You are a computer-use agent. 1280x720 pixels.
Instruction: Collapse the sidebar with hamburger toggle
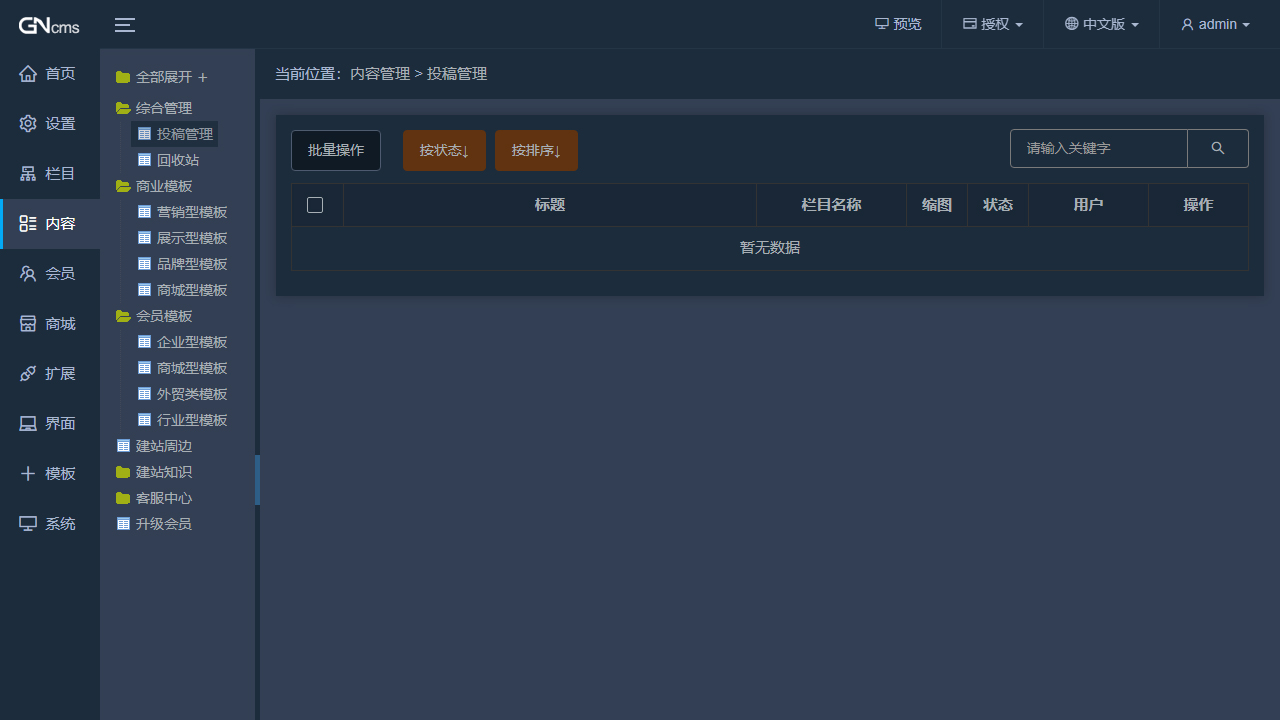[x=124, y=25]
